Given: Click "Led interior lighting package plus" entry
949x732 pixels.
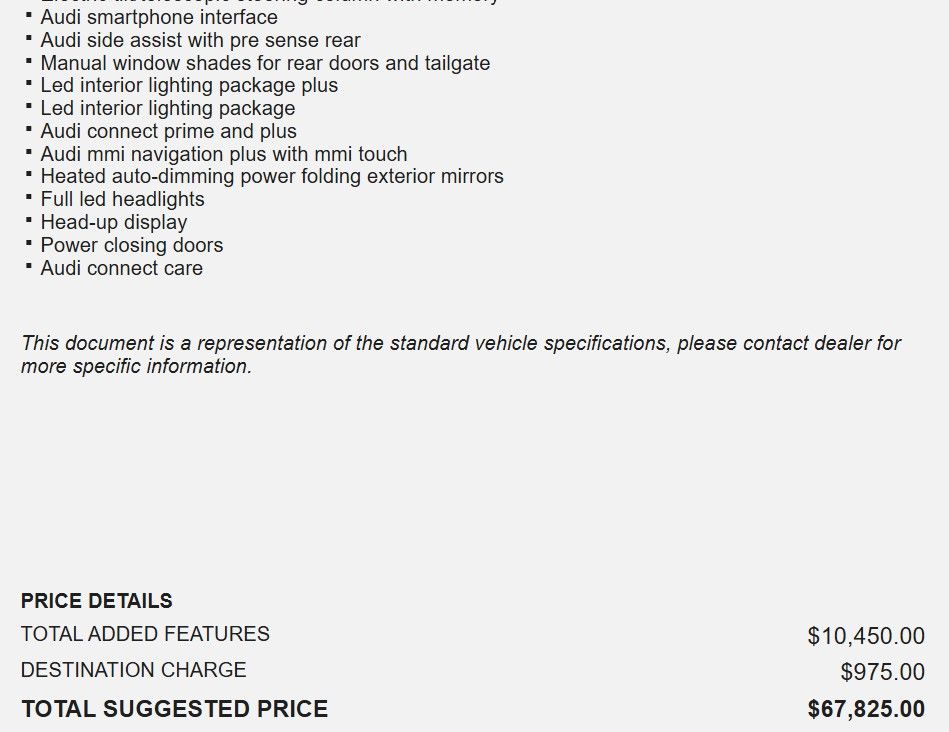Looking at the screenshot, I should pos(189,86).
